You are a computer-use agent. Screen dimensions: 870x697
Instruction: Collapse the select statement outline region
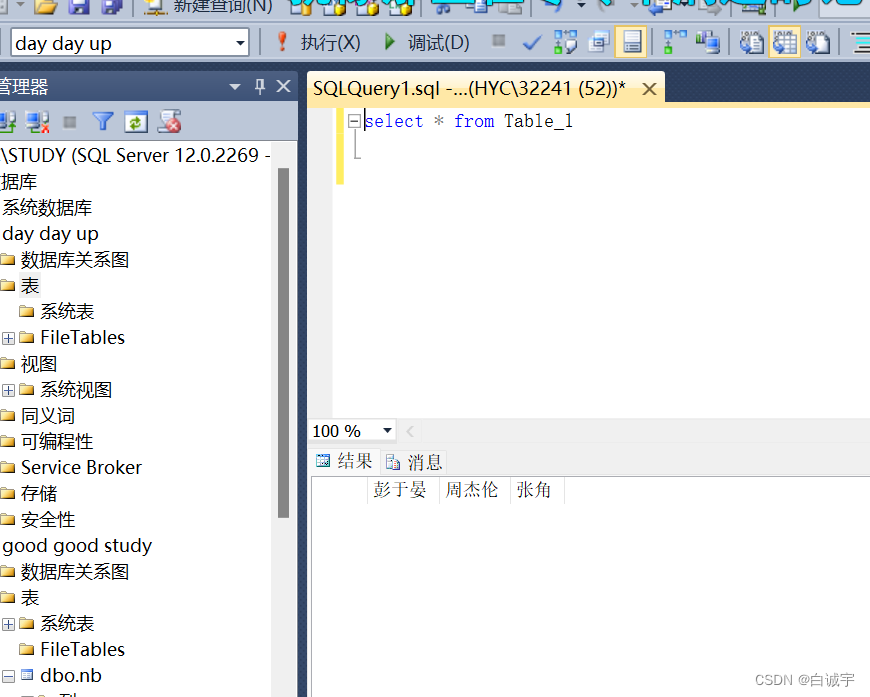click(354, 120)
